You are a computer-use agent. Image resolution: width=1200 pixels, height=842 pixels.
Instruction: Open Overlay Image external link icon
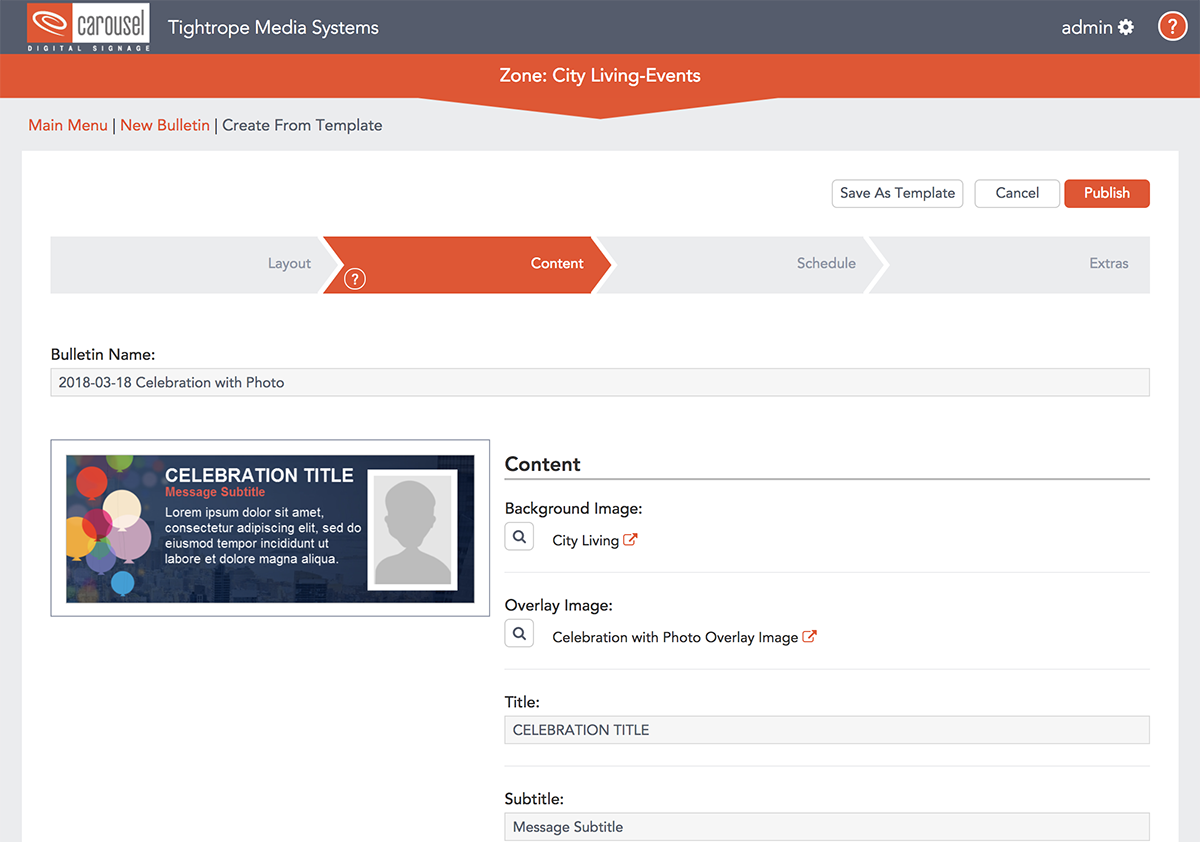pyautogui.click(x=810, y=637)
